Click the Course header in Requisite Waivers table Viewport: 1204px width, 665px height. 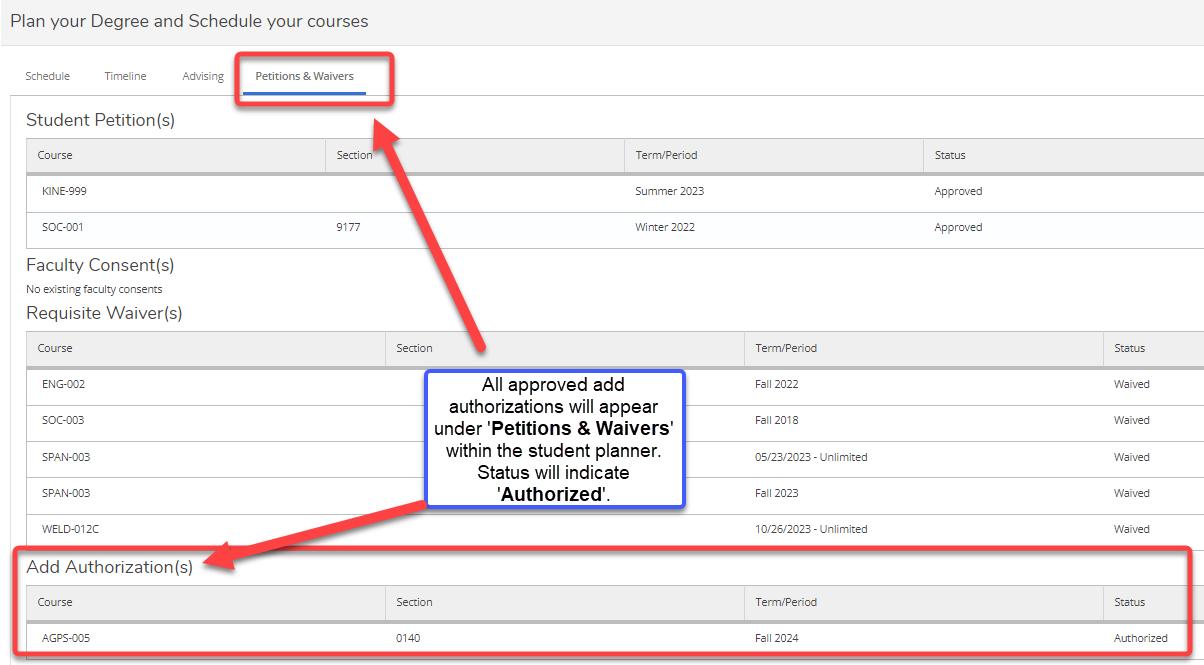[55, 348]
